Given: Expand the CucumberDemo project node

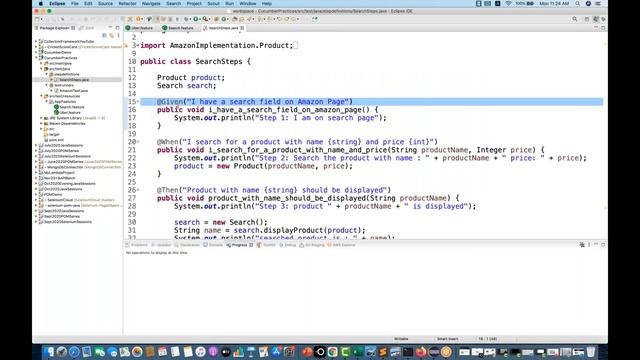Looking at the screenshot, I should [x=36, y=52].
